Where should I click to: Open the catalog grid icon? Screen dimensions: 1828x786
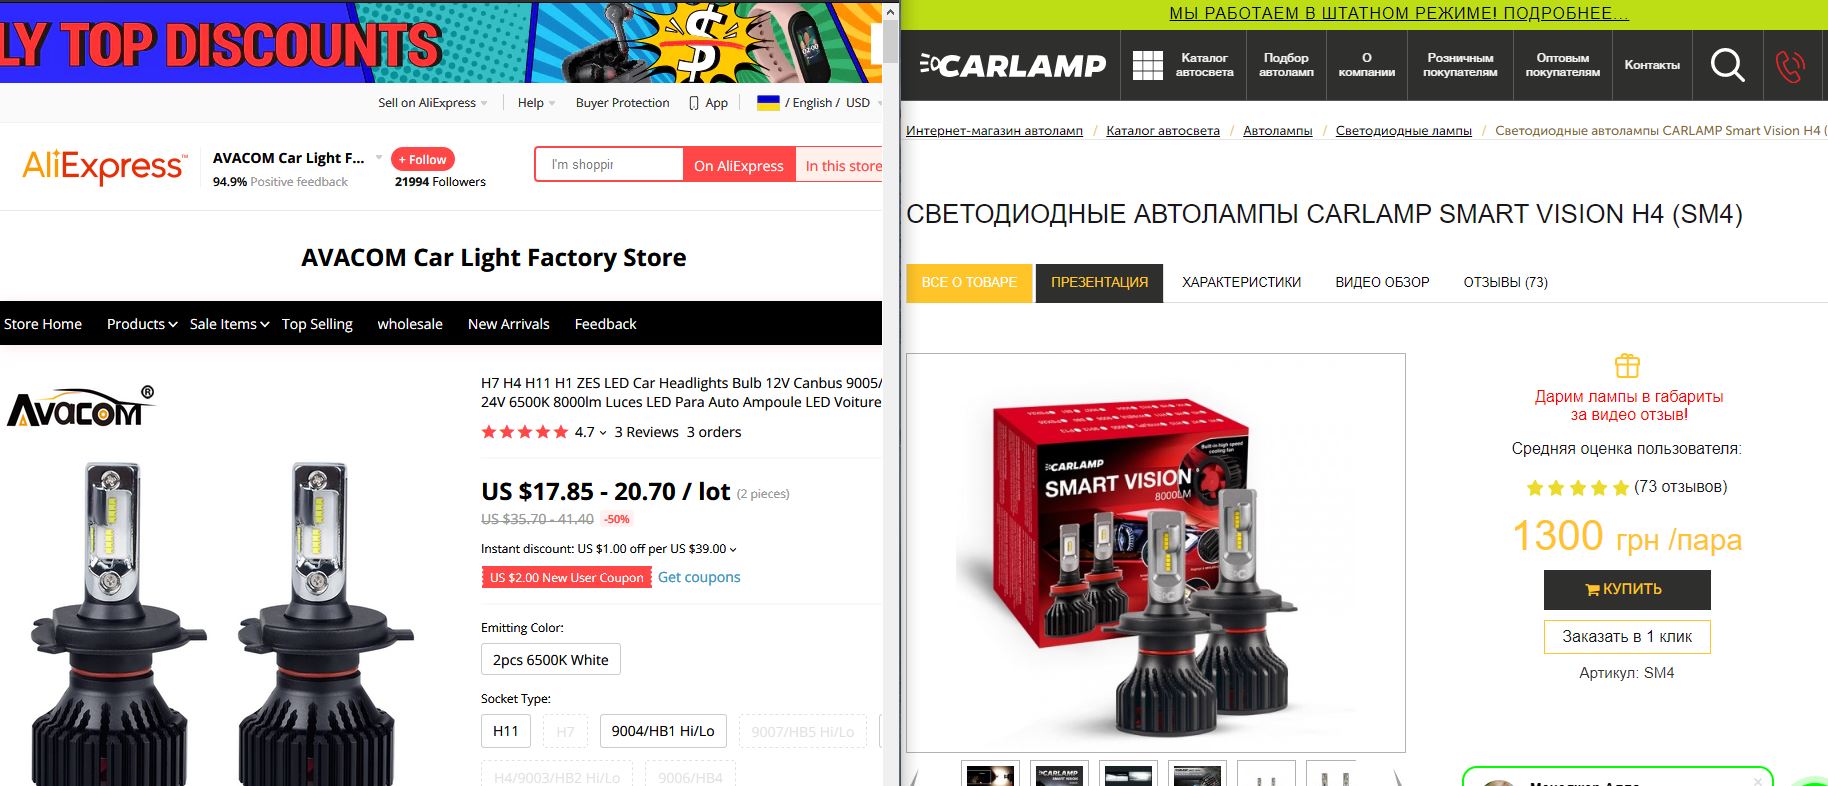pos(1147,65)
